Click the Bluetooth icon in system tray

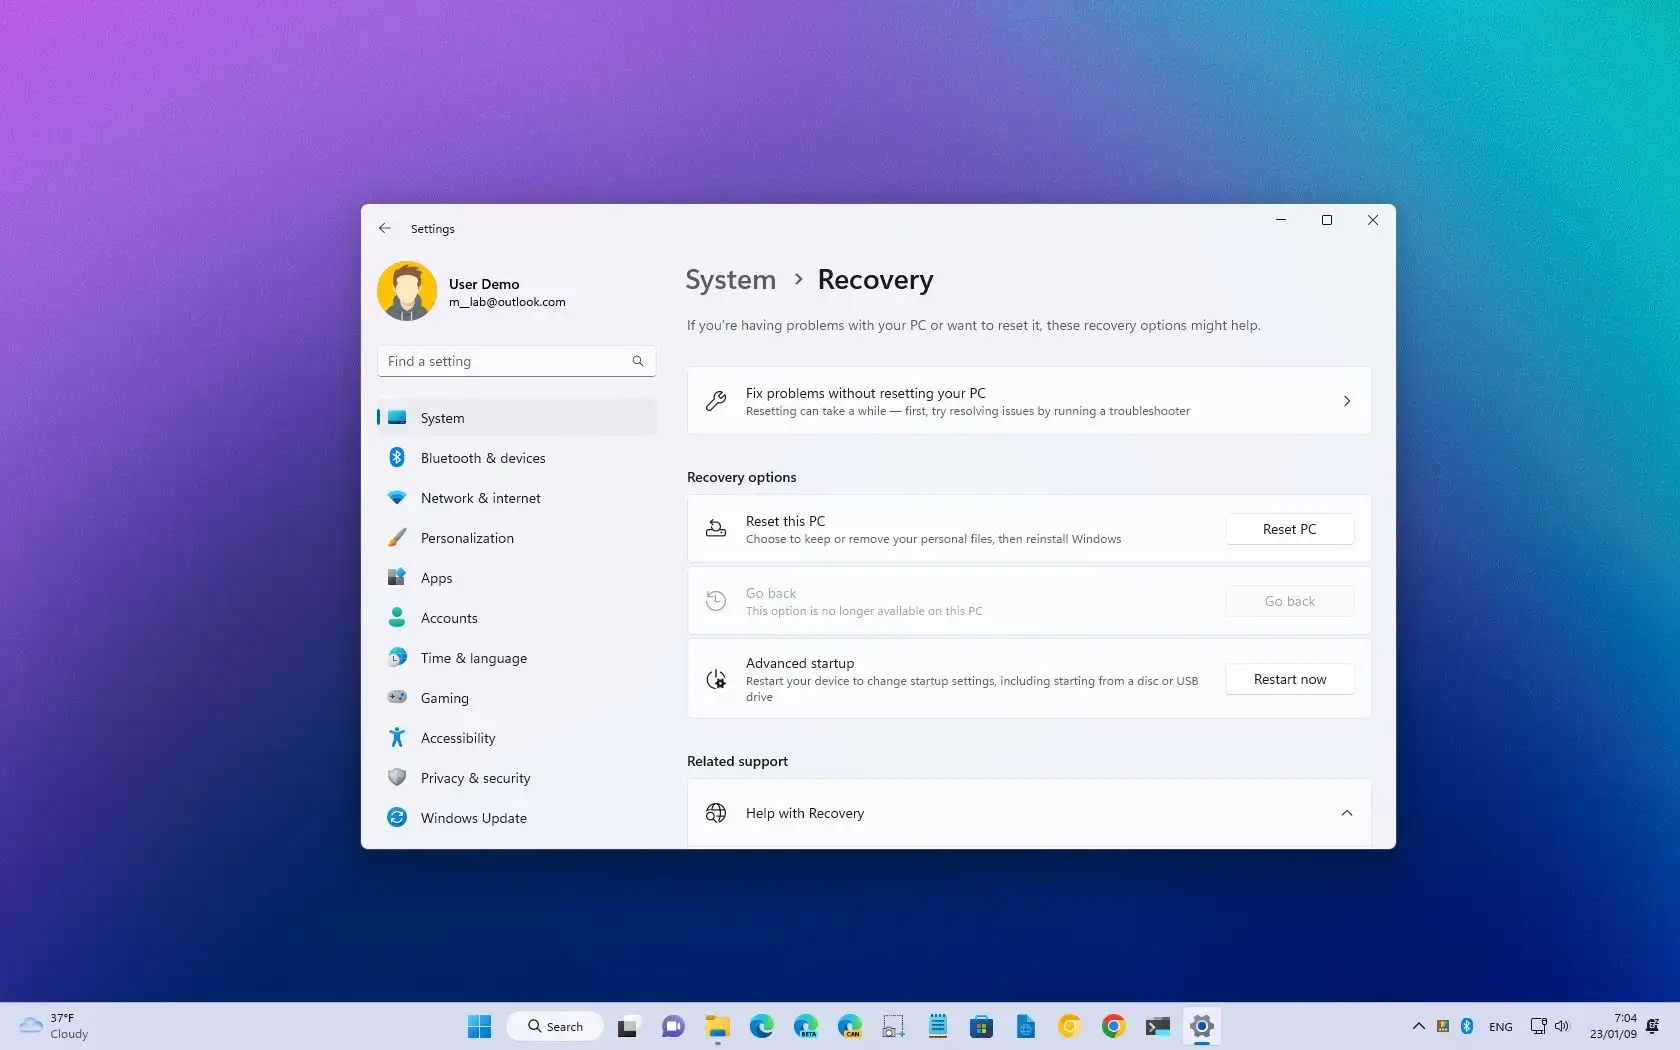(1466, 1026)
